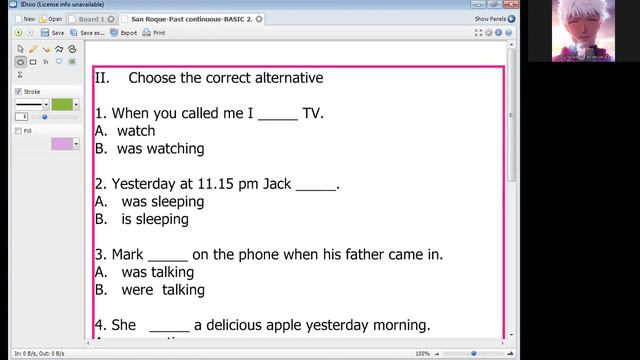
Task: Click answer 'B. was watching'
Action: [x=149, y=149]
